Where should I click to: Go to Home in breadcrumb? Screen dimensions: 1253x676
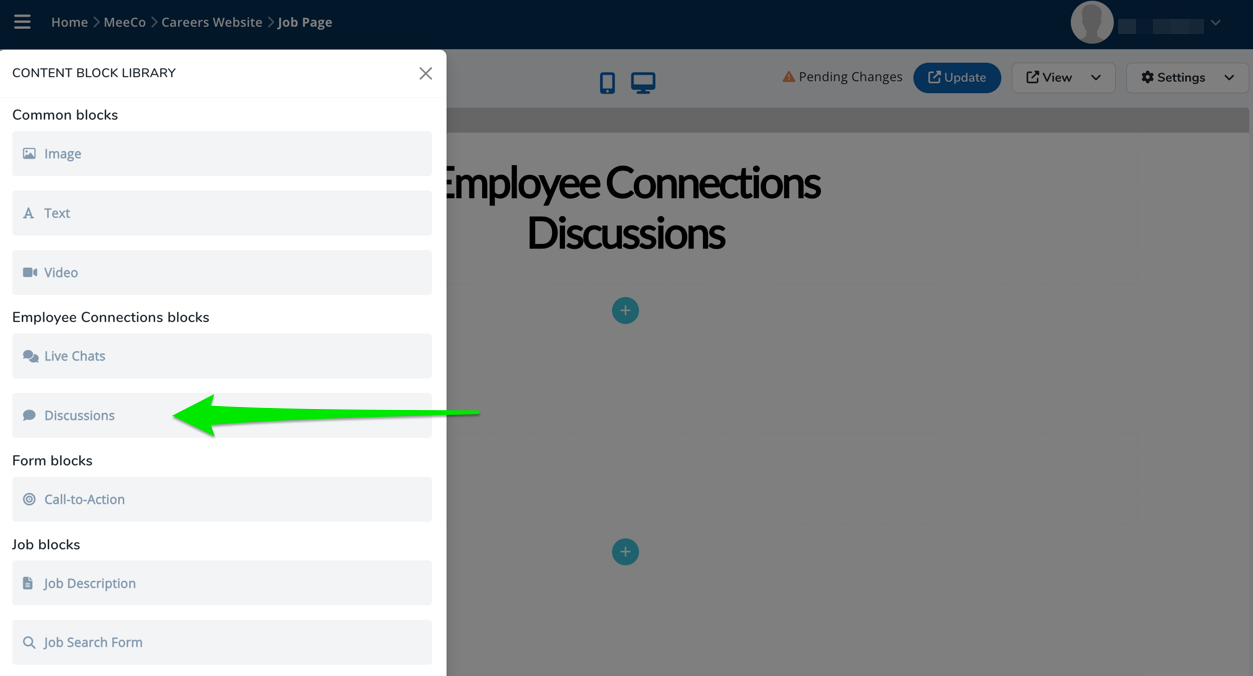click(x=69, y=22)
